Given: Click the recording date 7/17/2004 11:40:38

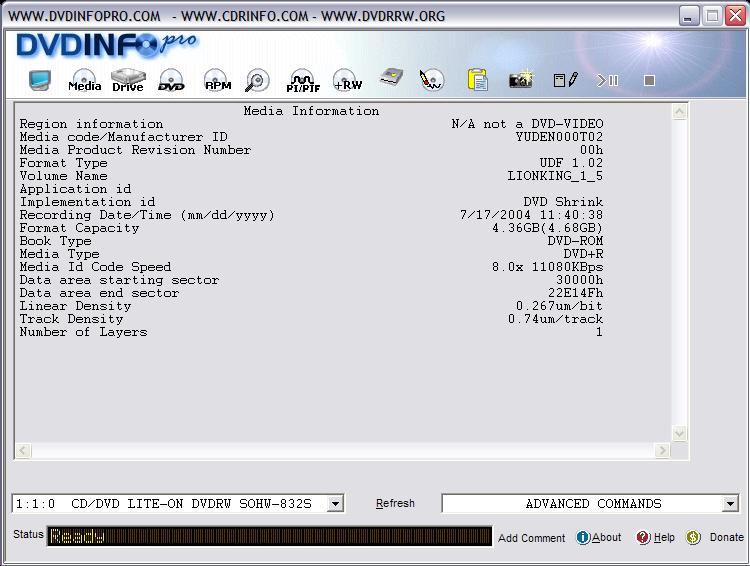Looking at the screenshot, I should tap(531, 215).
